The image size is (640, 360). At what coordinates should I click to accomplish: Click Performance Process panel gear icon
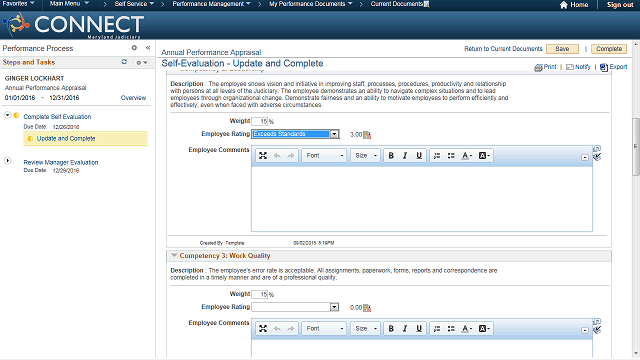point(134,48)
